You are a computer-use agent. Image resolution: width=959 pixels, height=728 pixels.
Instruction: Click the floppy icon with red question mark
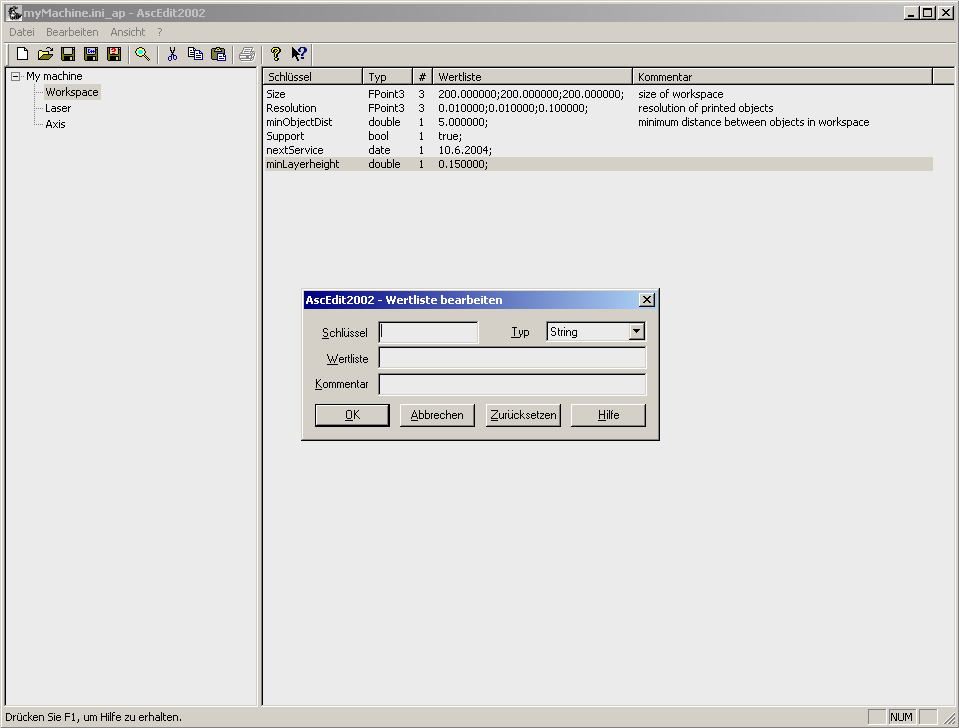point(114,54)
